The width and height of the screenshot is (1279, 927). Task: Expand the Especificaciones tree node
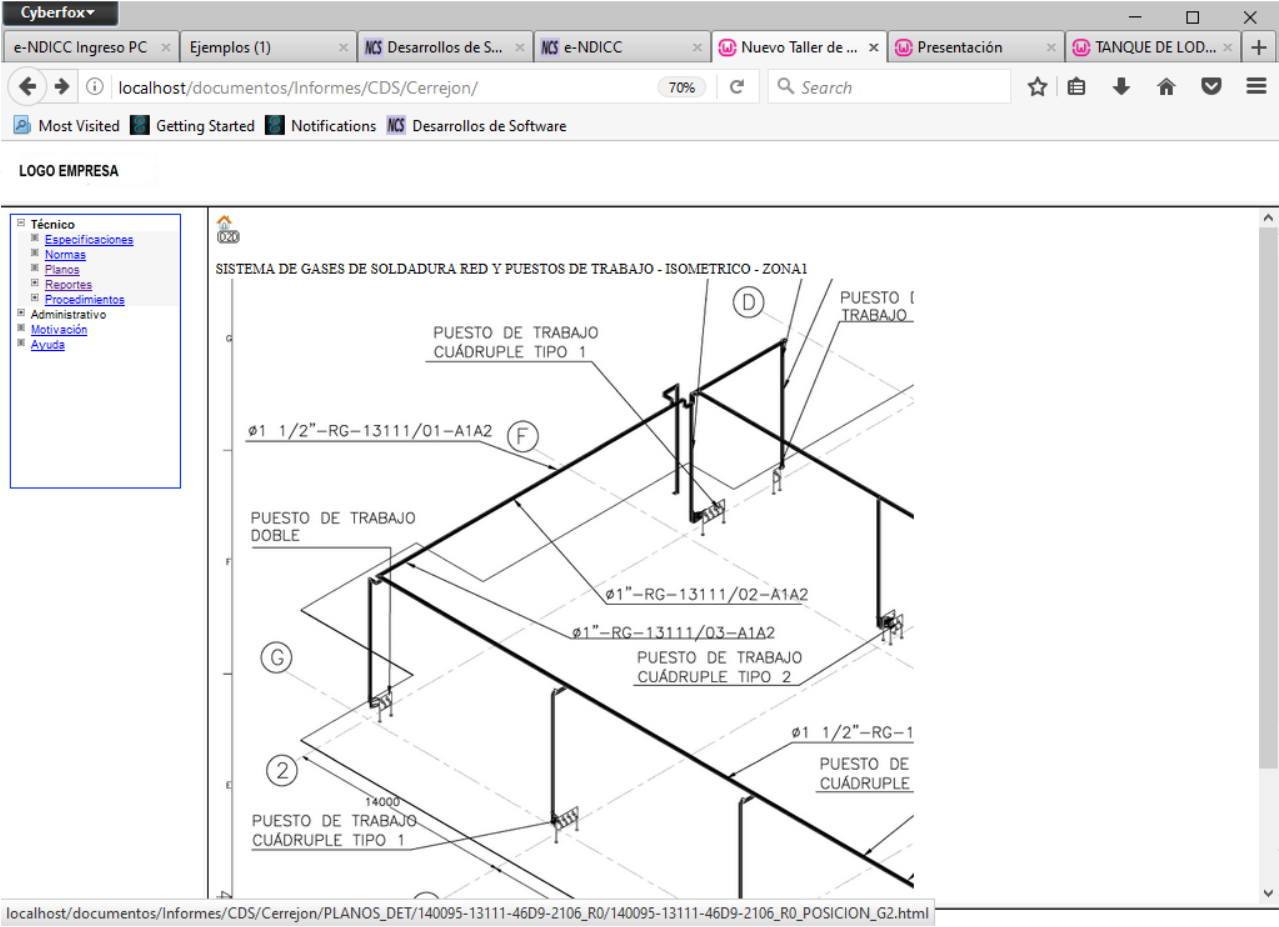(35, 238)
